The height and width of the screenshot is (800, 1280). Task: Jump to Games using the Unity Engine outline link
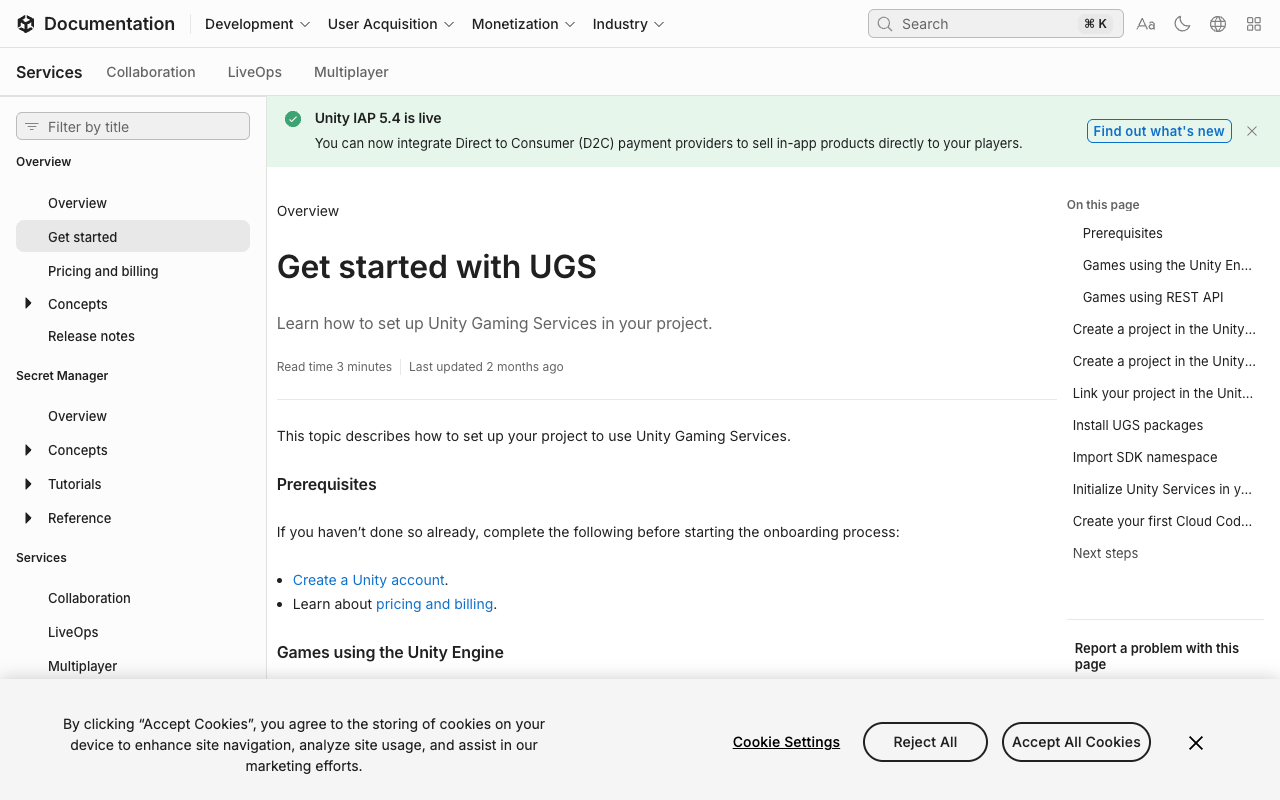1167,265
